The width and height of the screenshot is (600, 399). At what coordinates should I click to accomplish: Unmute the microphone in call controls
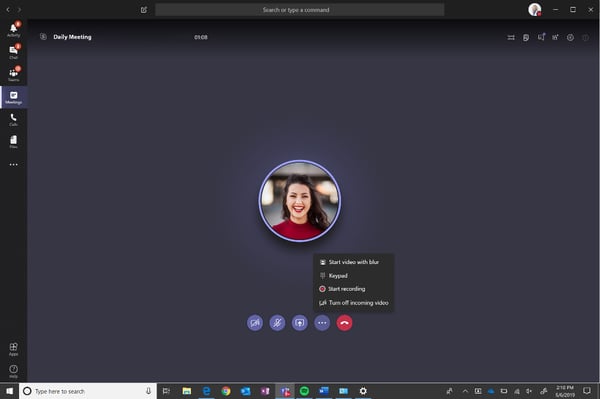pyautogui.click(x=277, y=323)
